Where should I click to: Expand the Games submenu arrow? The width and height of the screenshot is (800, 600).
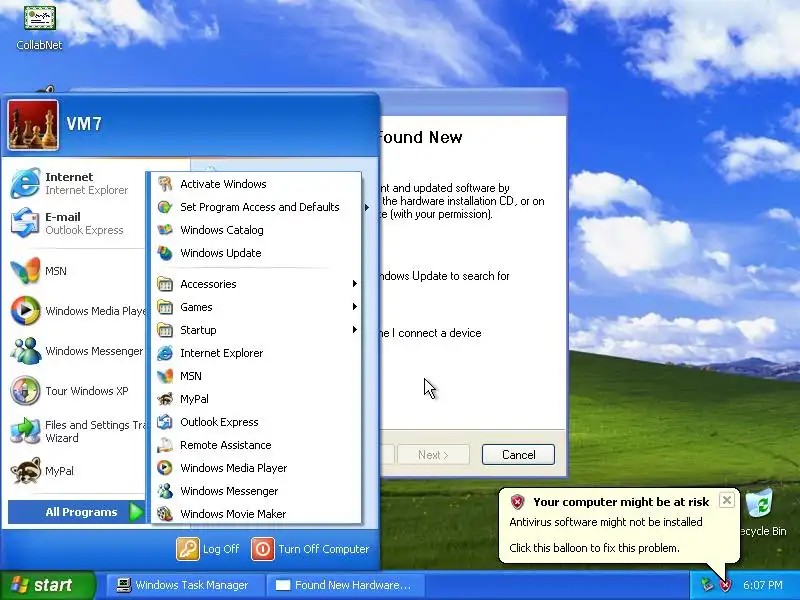pyautogui.click(x=355, y=307)
